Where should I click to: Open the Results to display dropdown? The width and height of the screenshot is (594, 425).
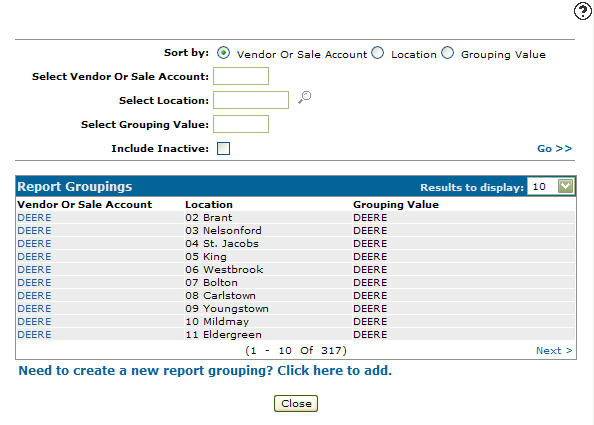click(x=551, y=186)
